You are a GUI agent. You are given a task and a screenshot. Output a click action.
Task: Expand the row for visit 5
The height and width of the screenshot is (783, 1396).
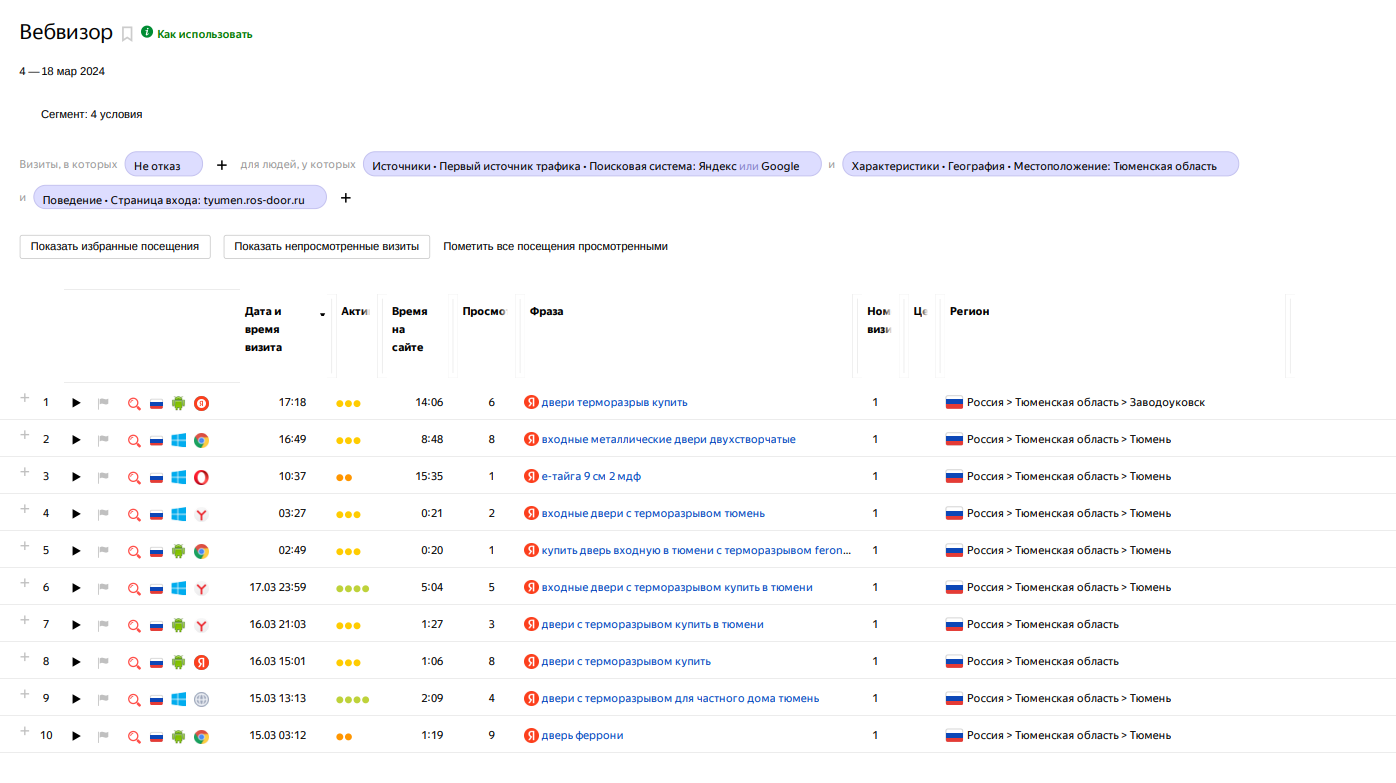25,546
